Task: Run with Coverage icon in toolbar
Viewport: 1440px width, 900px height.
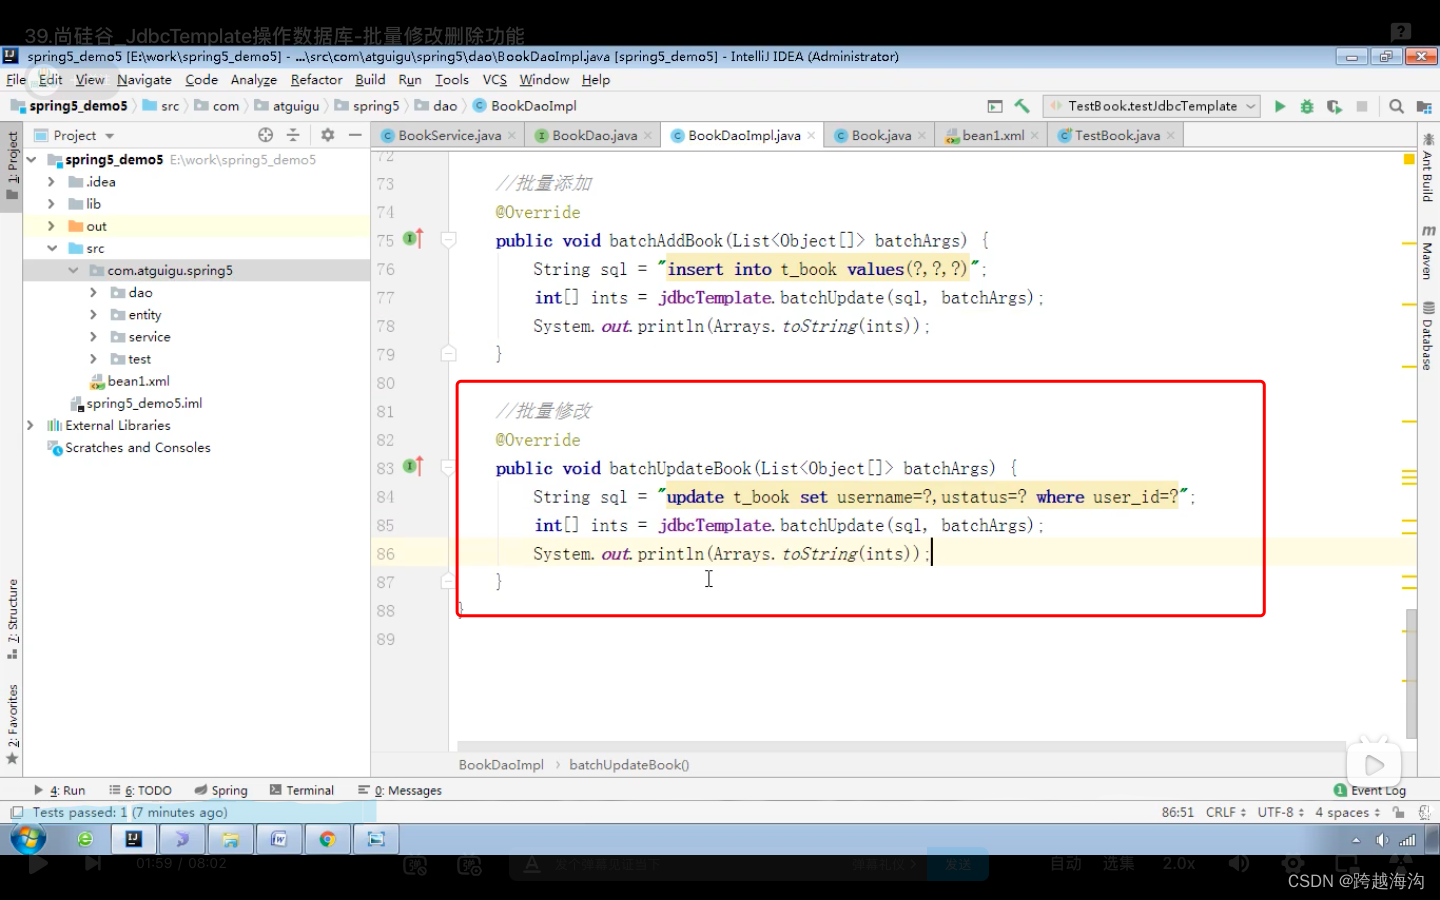Action: (x=1334, y=106)
